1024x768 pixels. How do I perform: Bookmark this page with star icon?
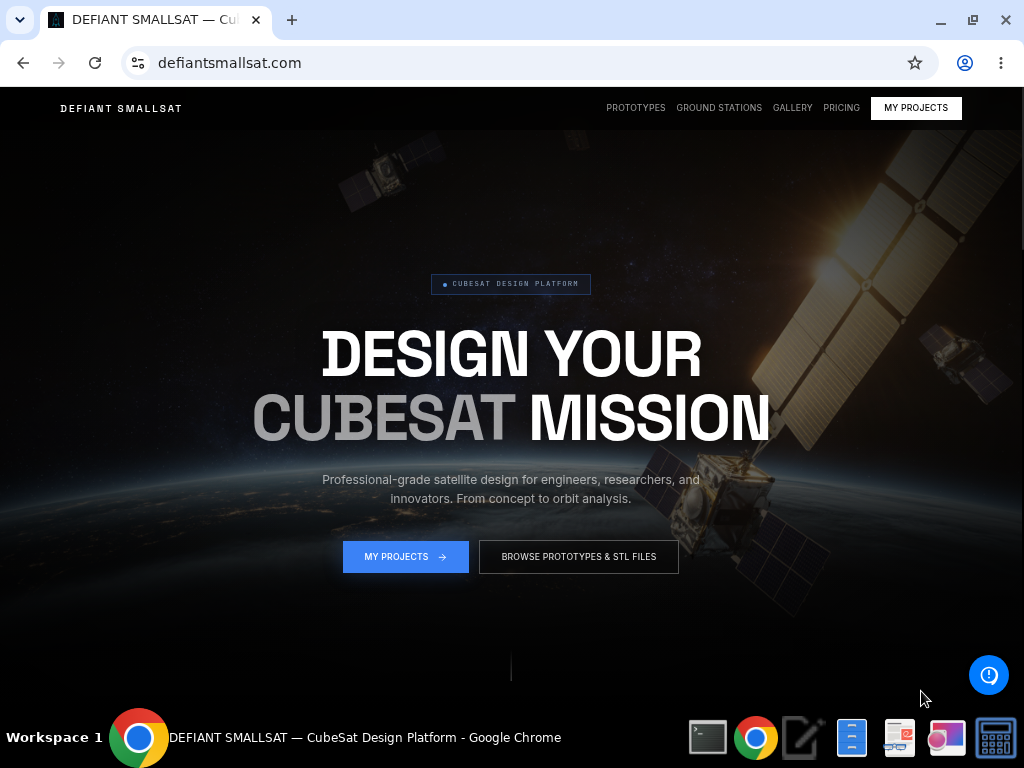pyautogui.click(x=915, y=63)
